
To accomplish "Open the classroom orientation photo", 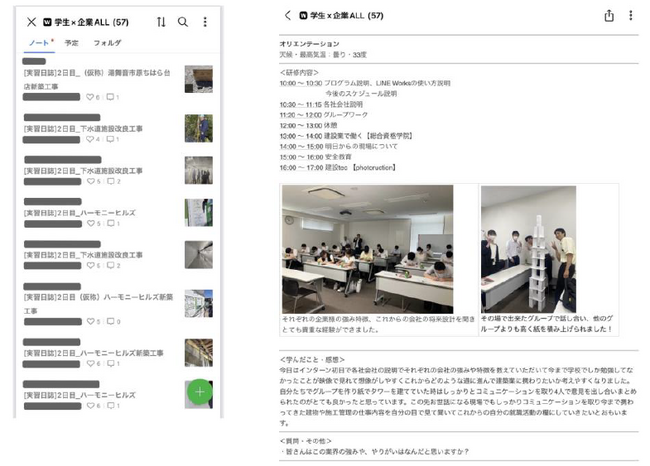I will 368,249.
